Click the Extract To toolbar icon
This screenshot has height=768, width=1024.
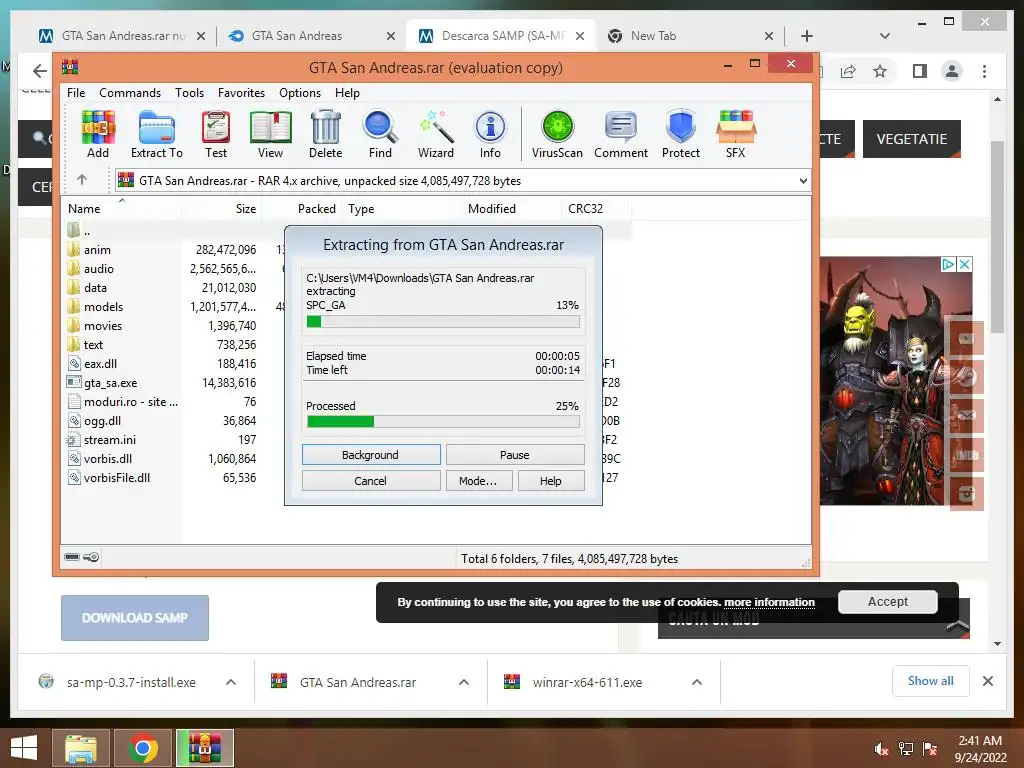pos(157,134)
